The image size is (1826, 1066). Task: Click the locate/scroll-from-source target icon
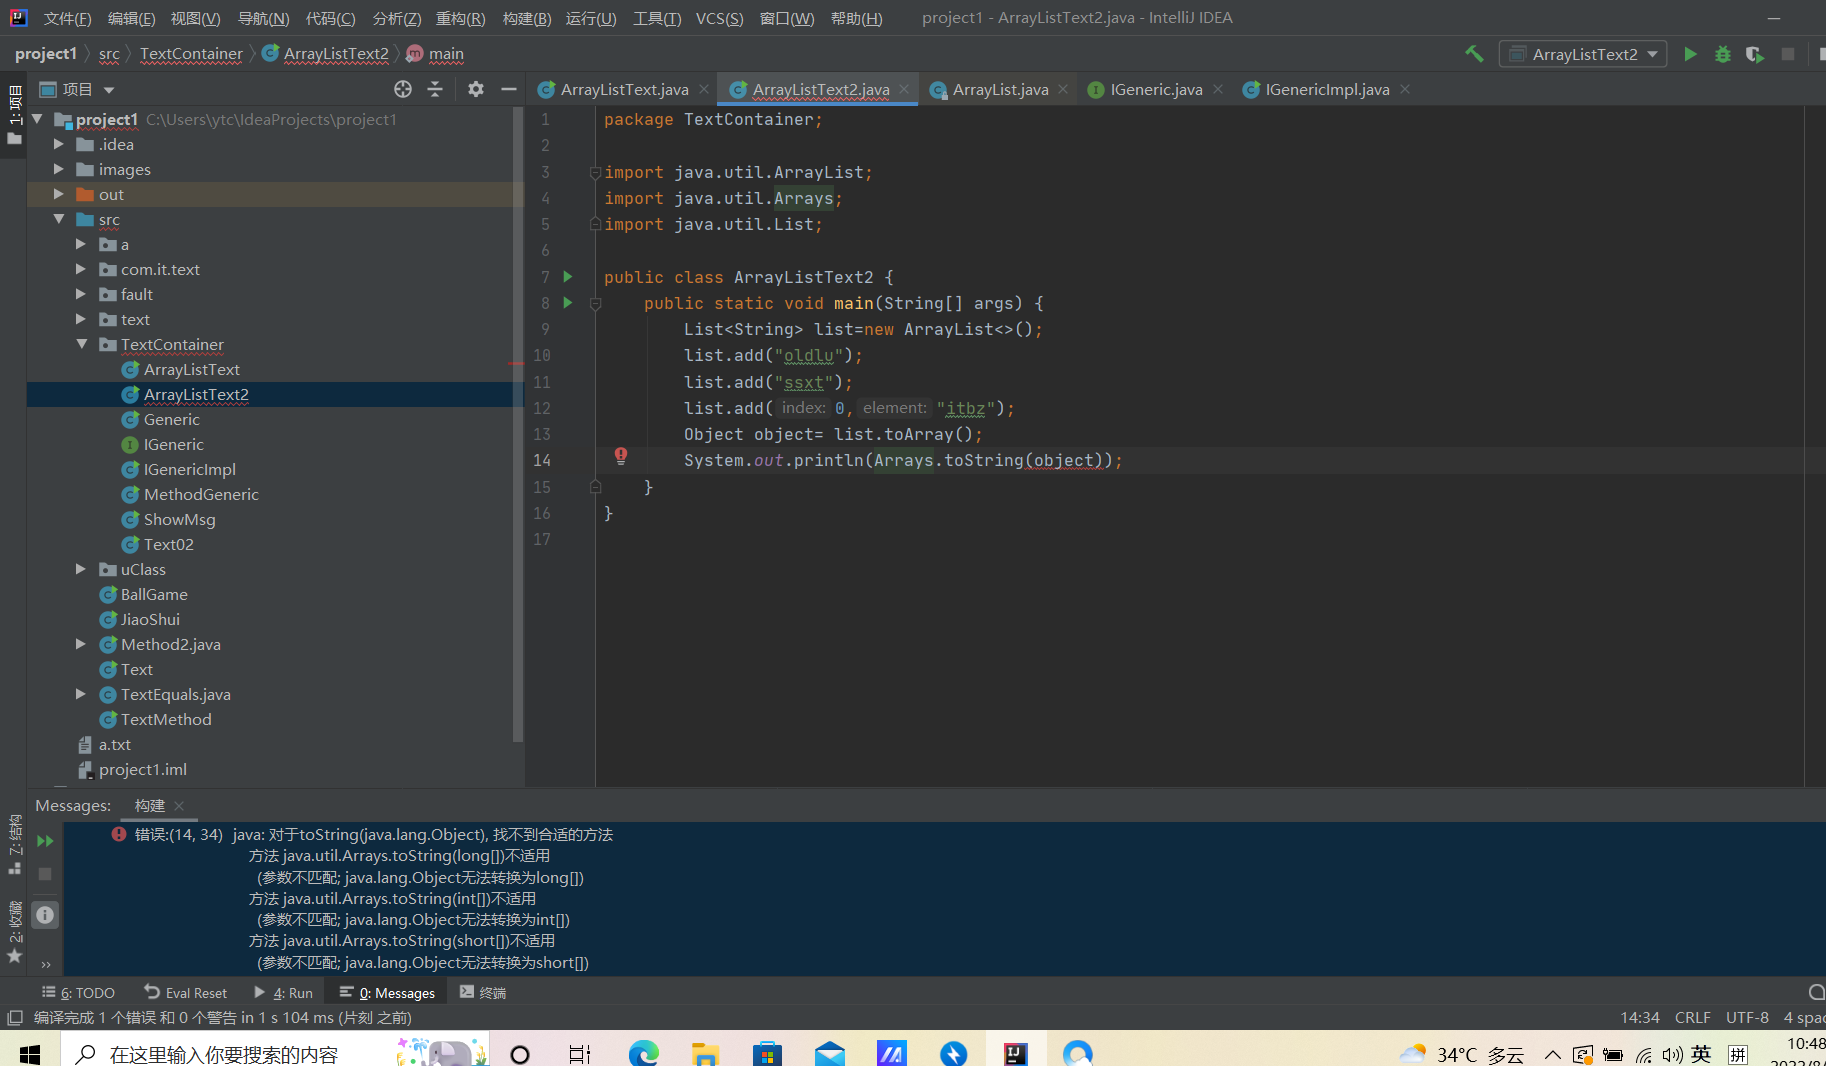pos(403,89)
